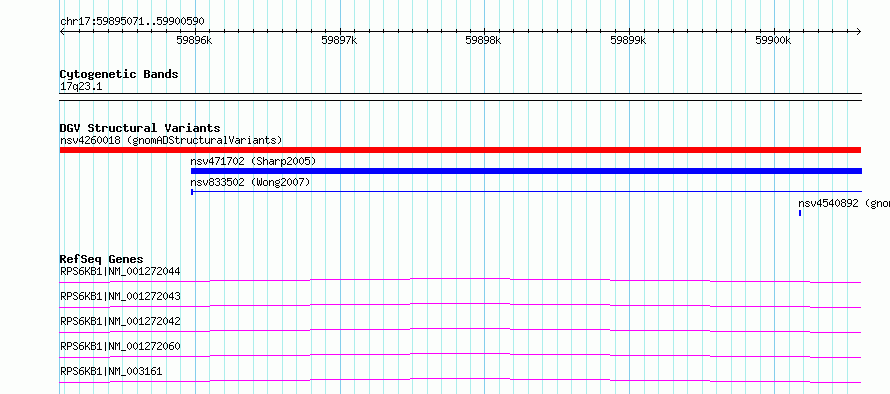Select the 17q23.1 band label
890x394 pixels.
tap(81, 86)
